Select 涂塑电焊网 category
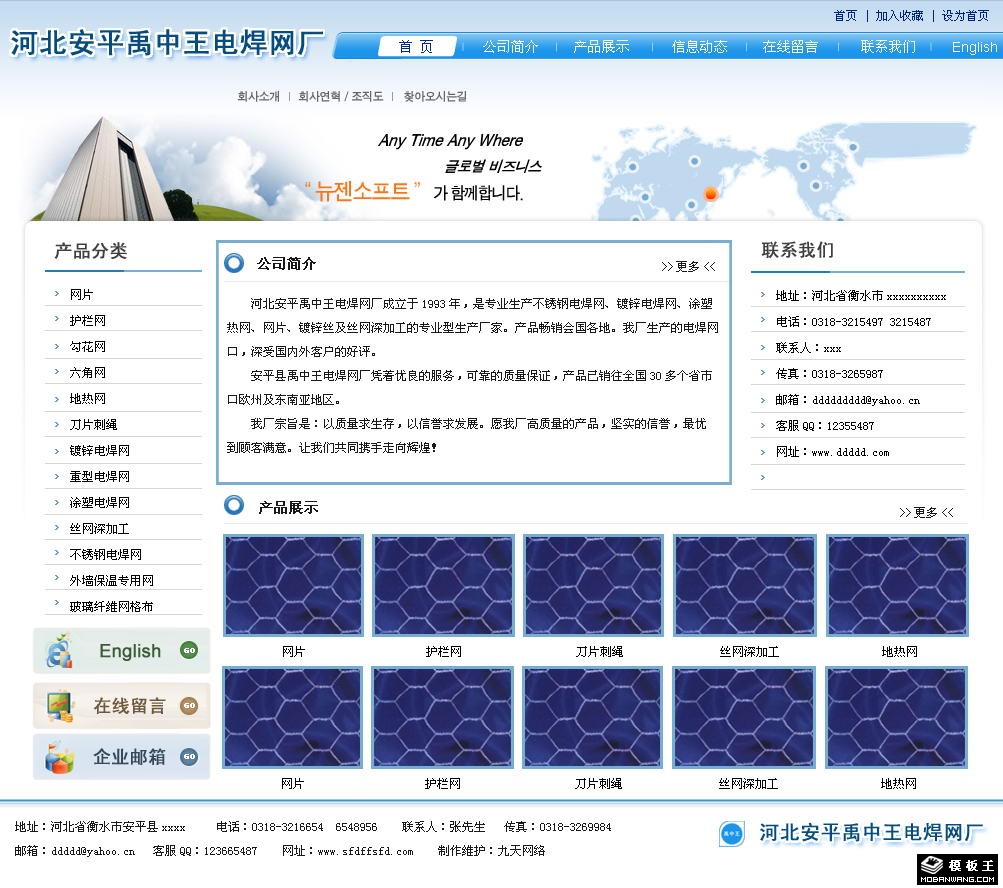This screenshot has width=1003, height=888. (x=100, y=502)
